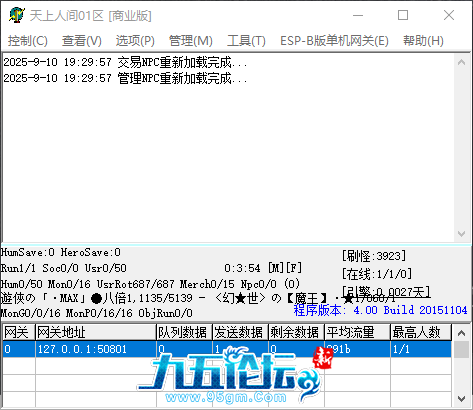Click the 网关地址 column header
473x410 pixels.
point(96,332)
